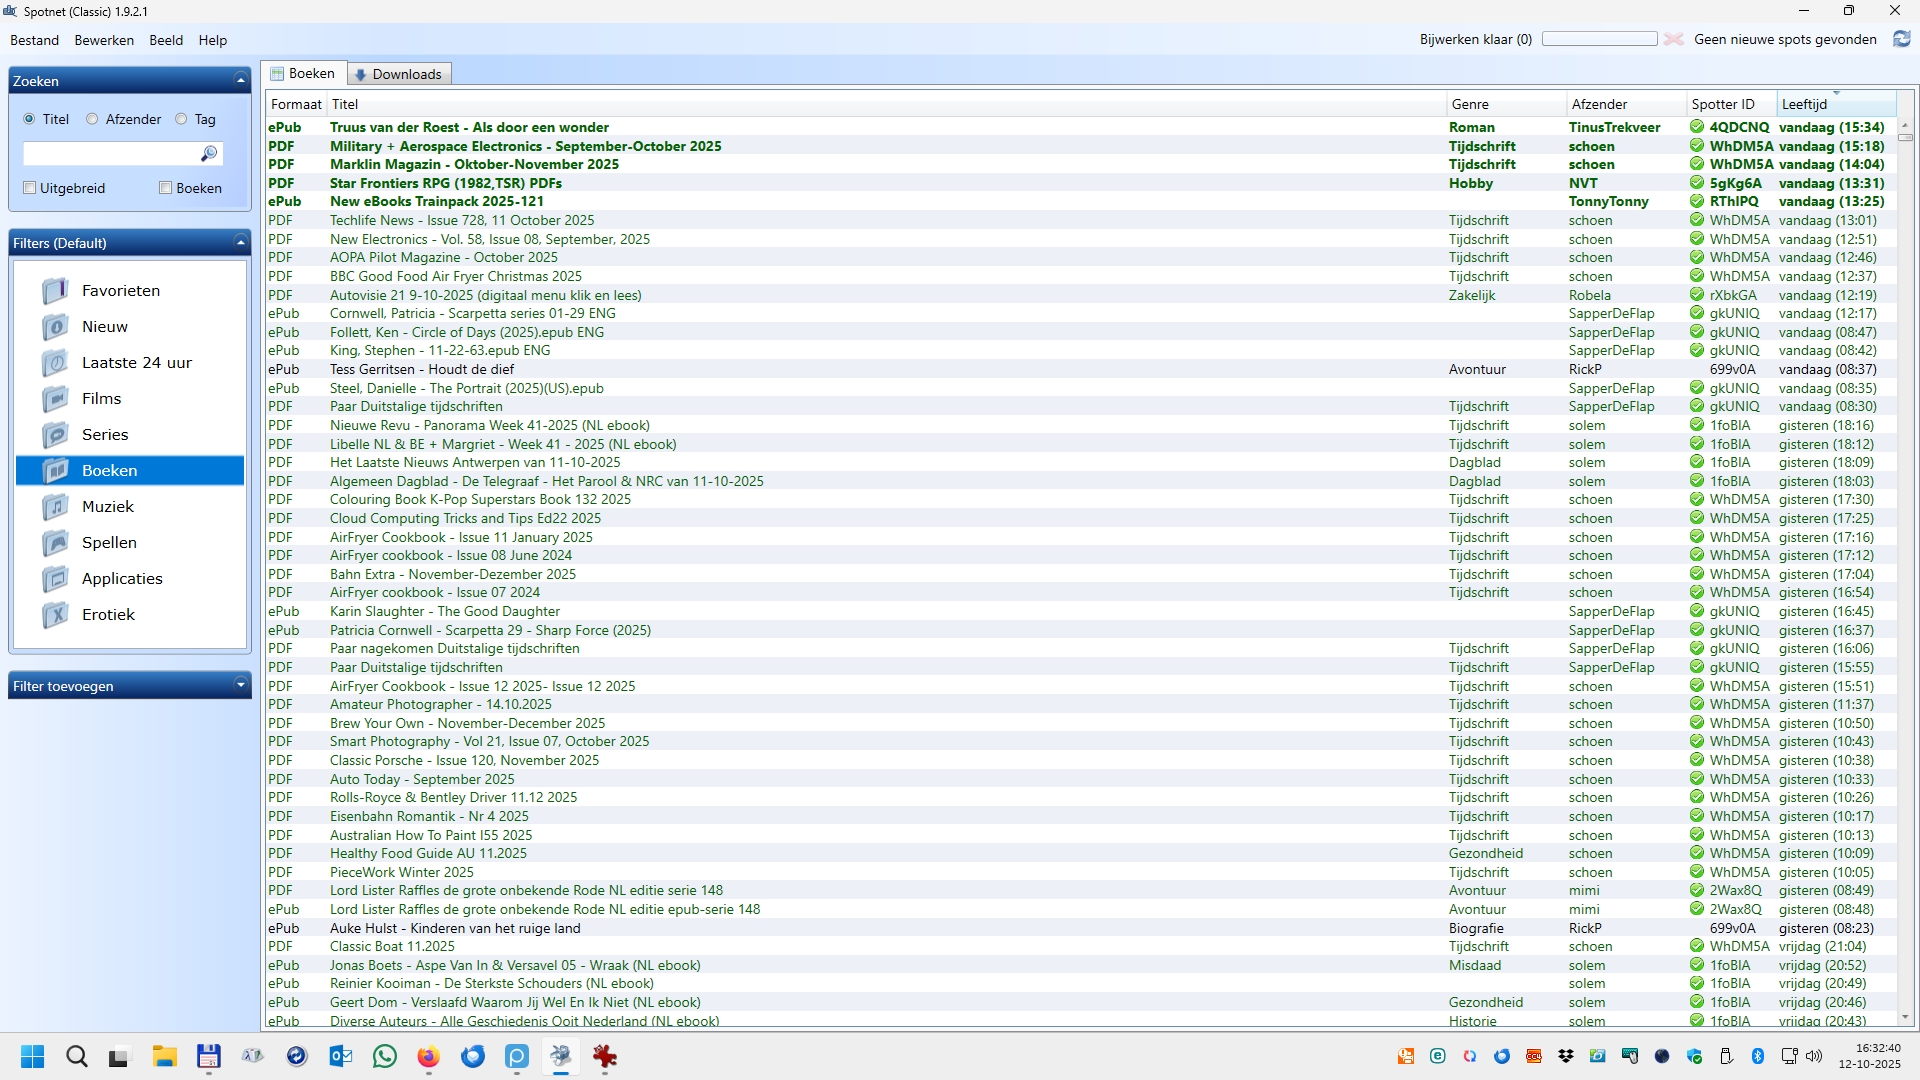Tick the Boeken checkbox in search
The image size is (1920, 1080).
pos(166,188)
